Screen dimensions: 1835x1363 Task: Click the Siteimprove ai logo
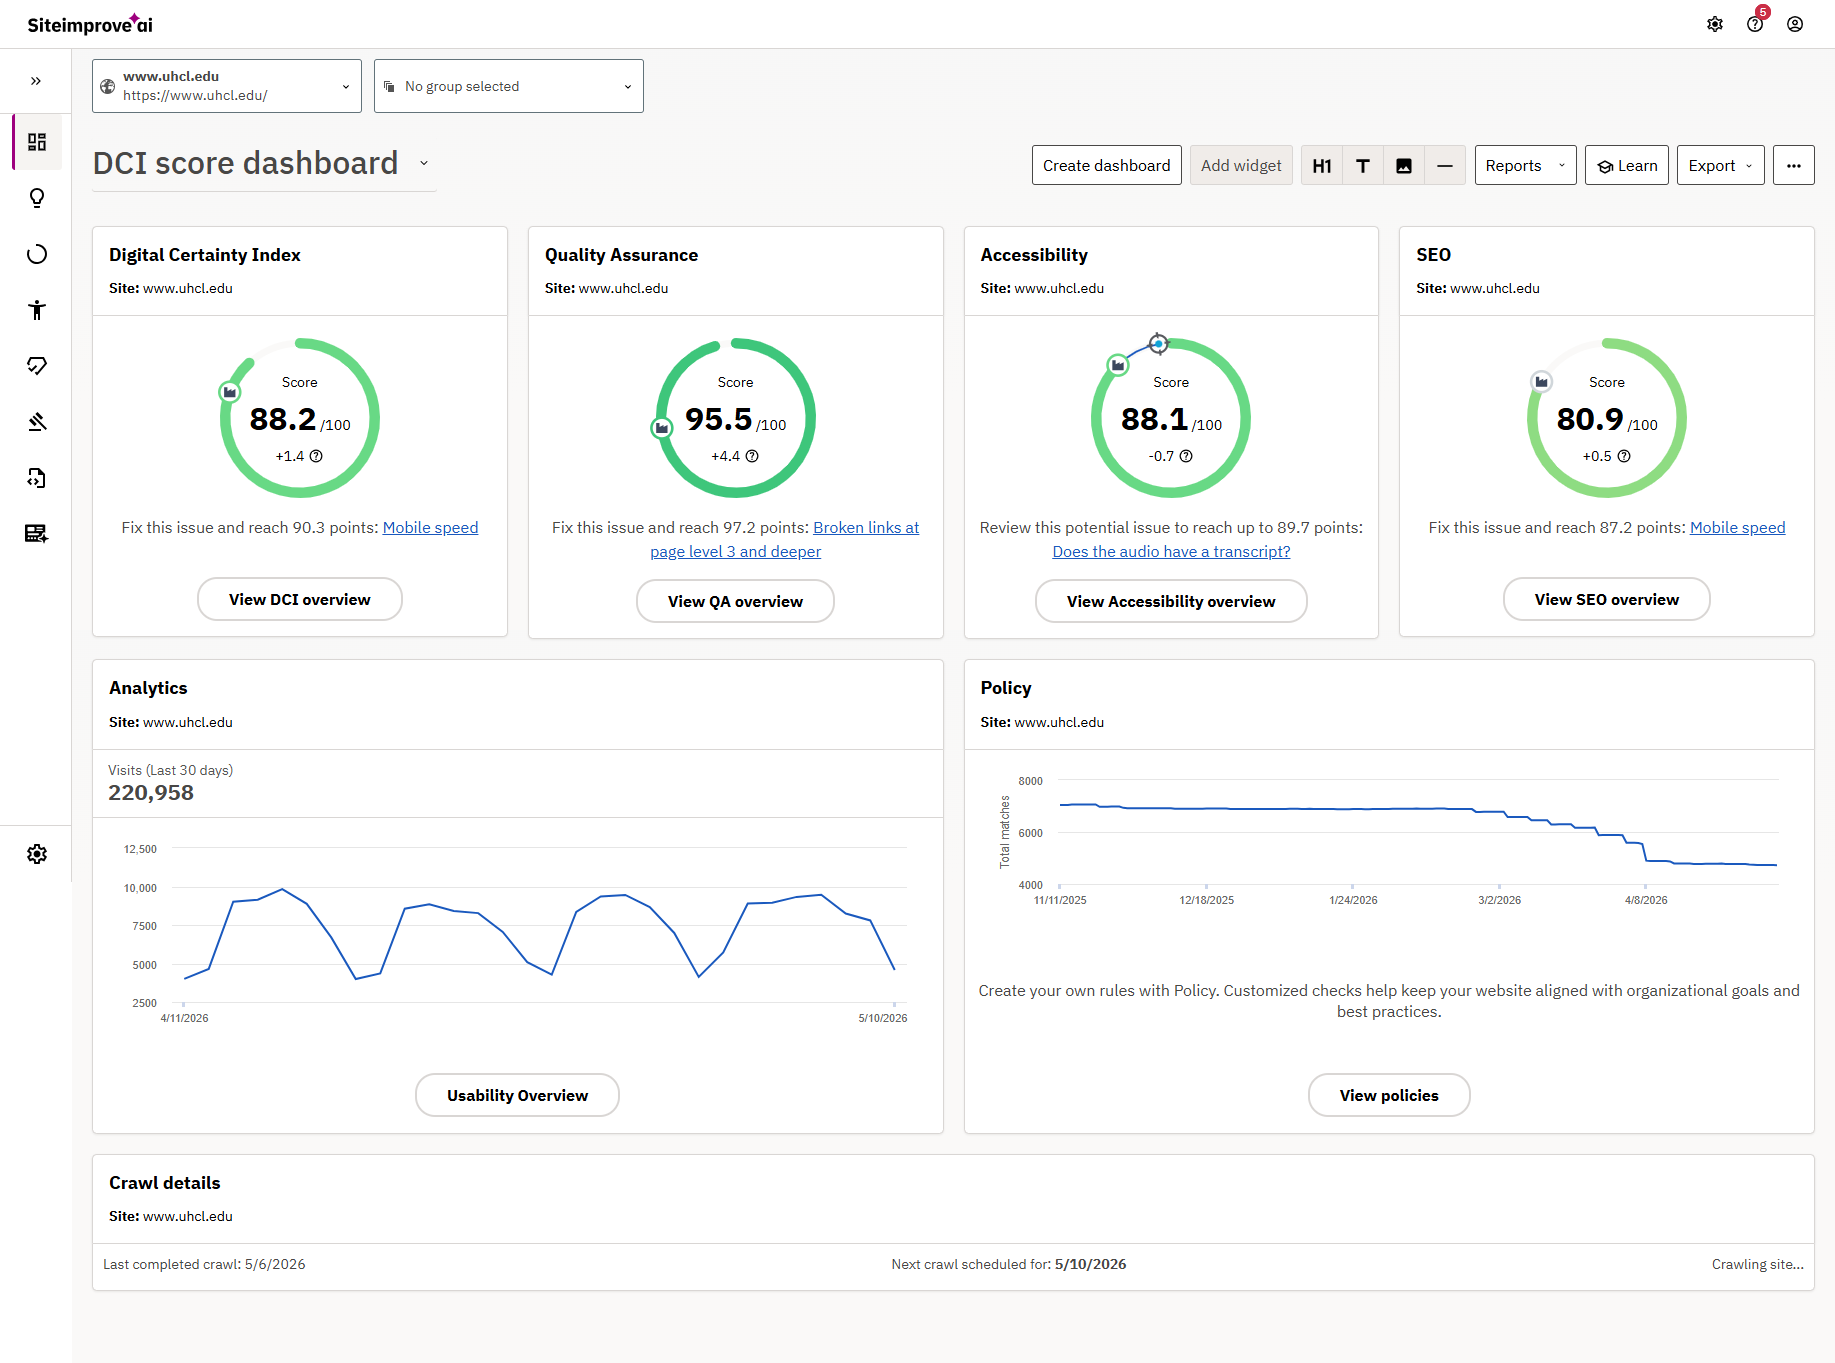coord(90,24)
